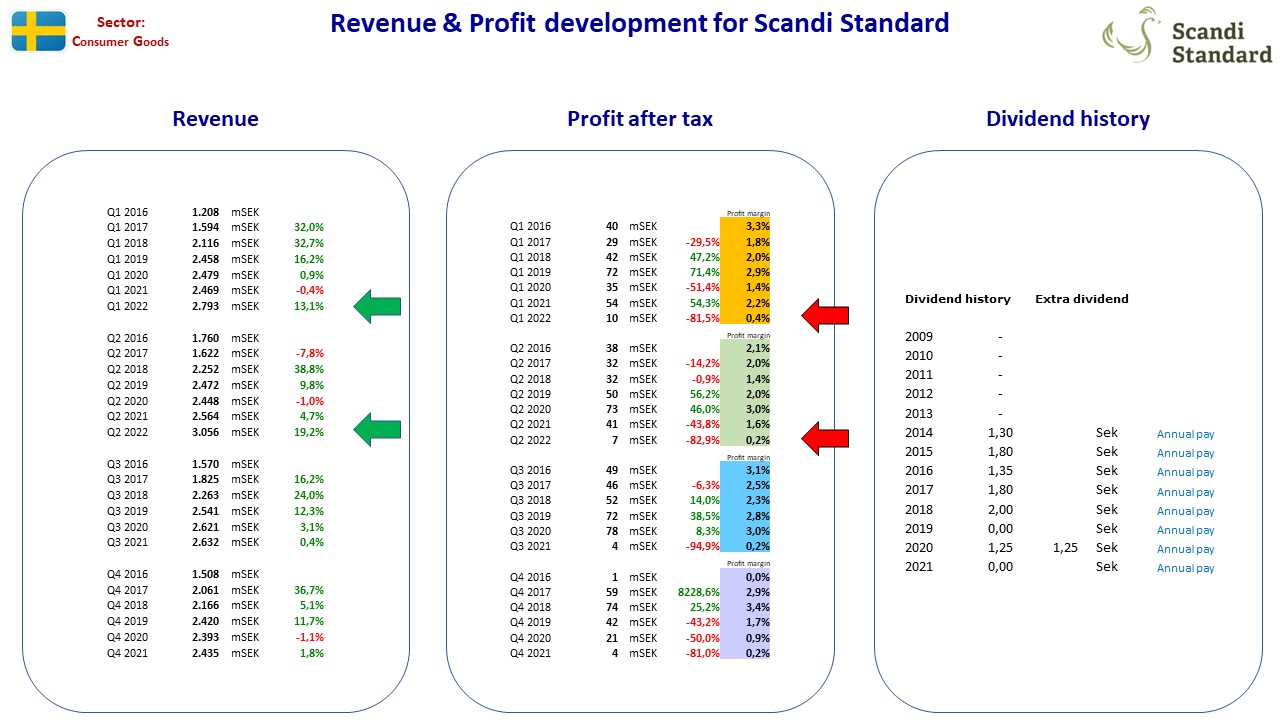
Task: Open the Annual pay link for 2019
Action: pyautogui.click(x=1186, y=530)
